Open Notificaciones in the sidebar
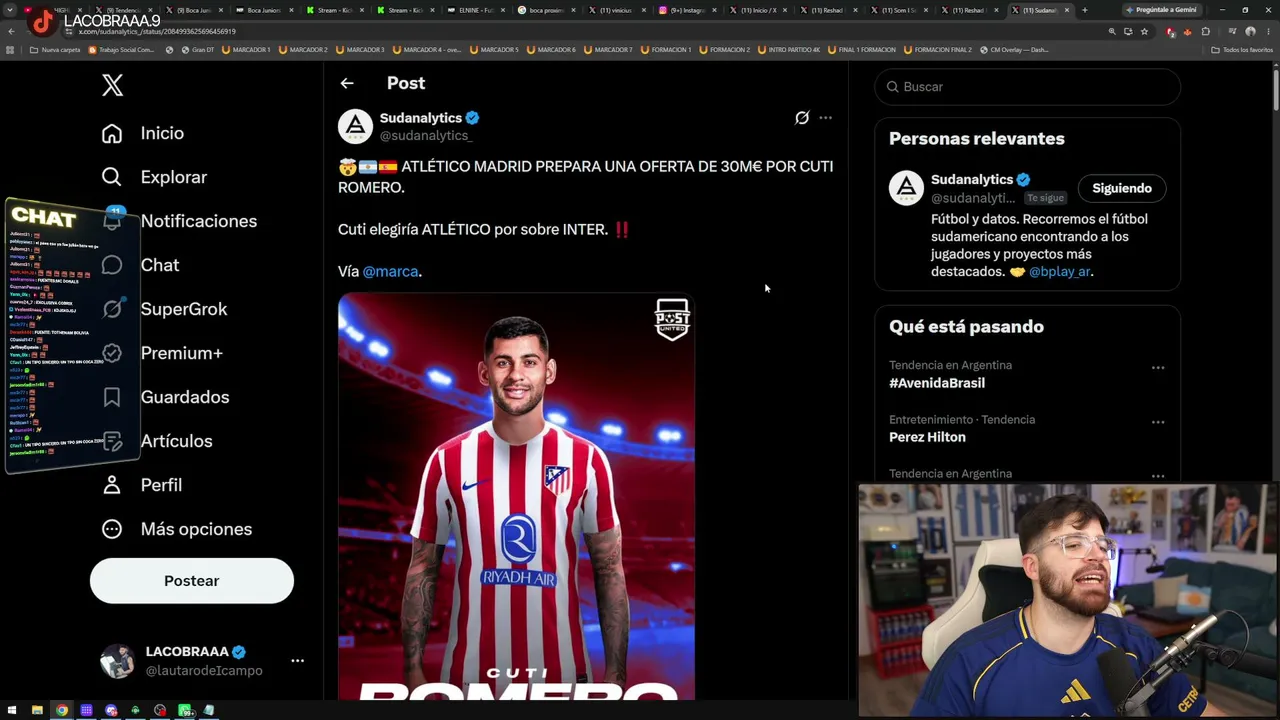Viewport: 1280px width, 720px height. 179,221
